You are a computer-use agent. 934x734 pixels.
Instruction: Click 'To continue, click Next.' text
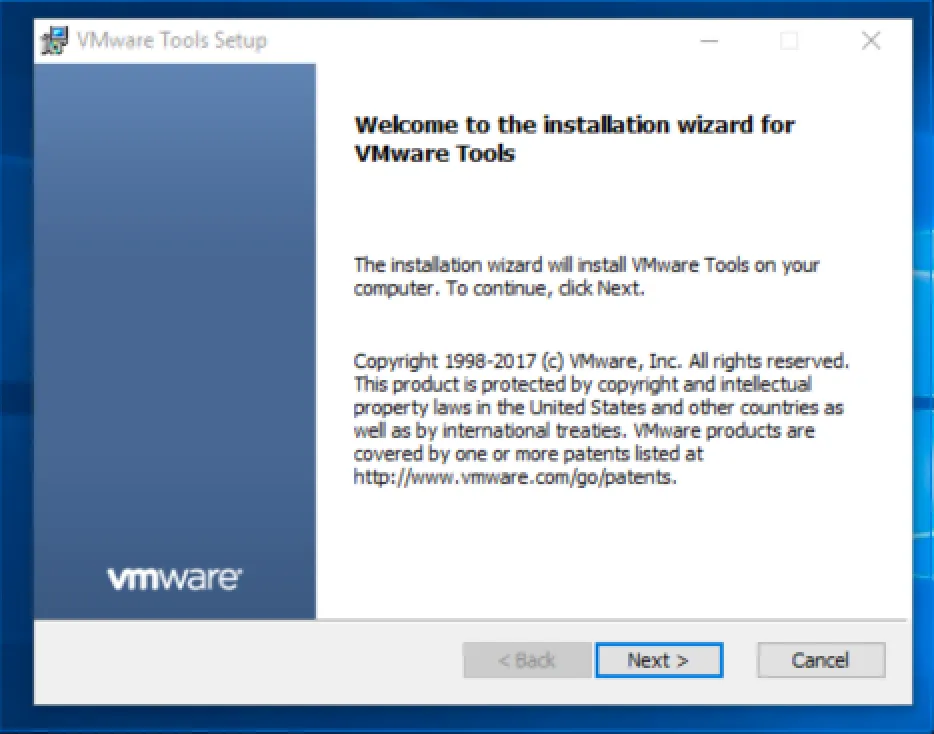544,288
